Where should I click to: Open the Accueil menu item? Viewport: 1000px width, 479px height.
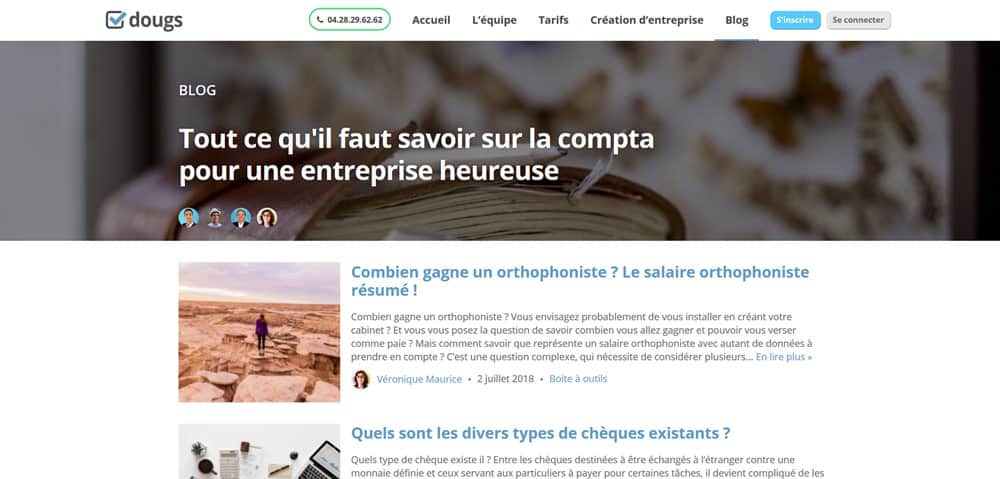click(431, 20)
